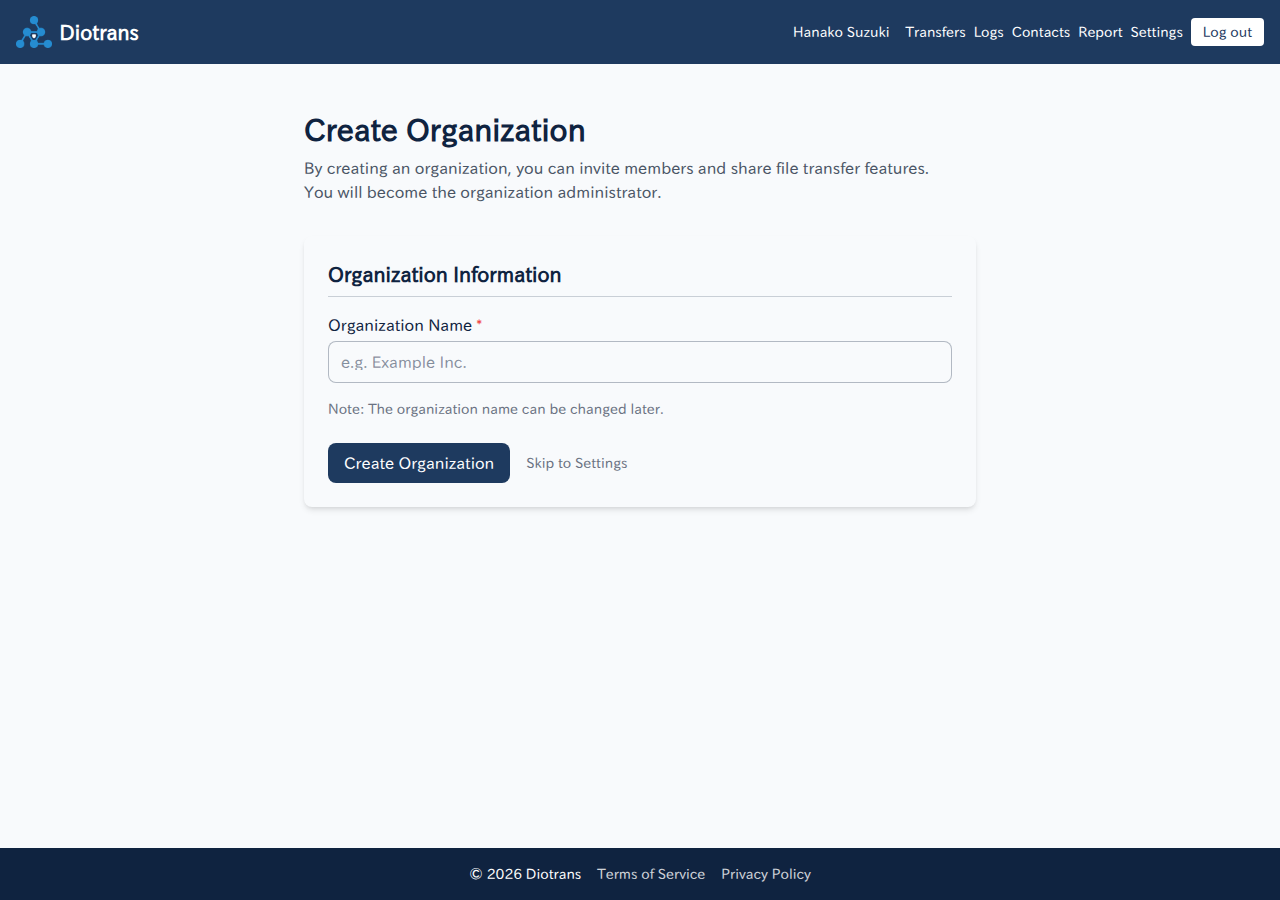Open Settings from the navbar
This screenshot has width=1280, height=900.
(x=1157, y=32)
